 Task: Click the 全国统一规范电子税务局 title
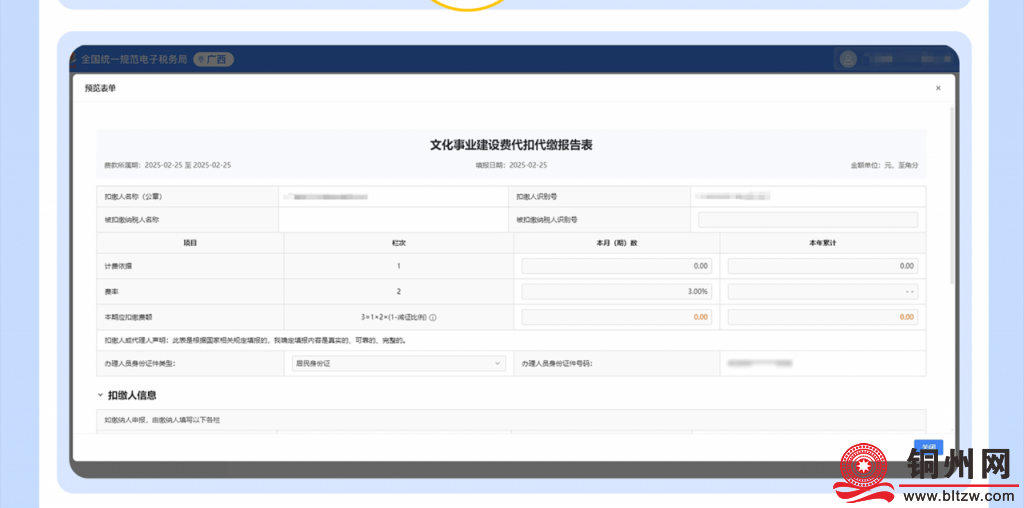click(x=133, y=59)
